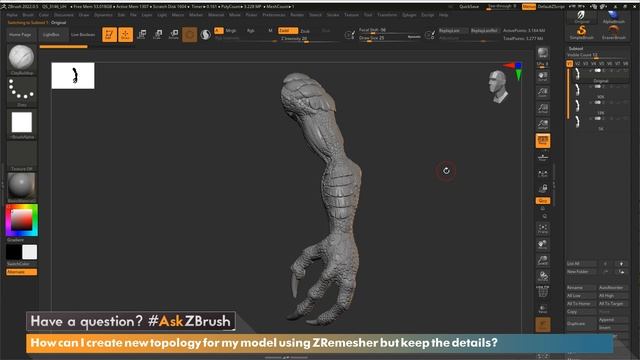Open the Alpha palette menu
Image resolution: width=640 pixels, height=360 pixels.
[12, 15]
